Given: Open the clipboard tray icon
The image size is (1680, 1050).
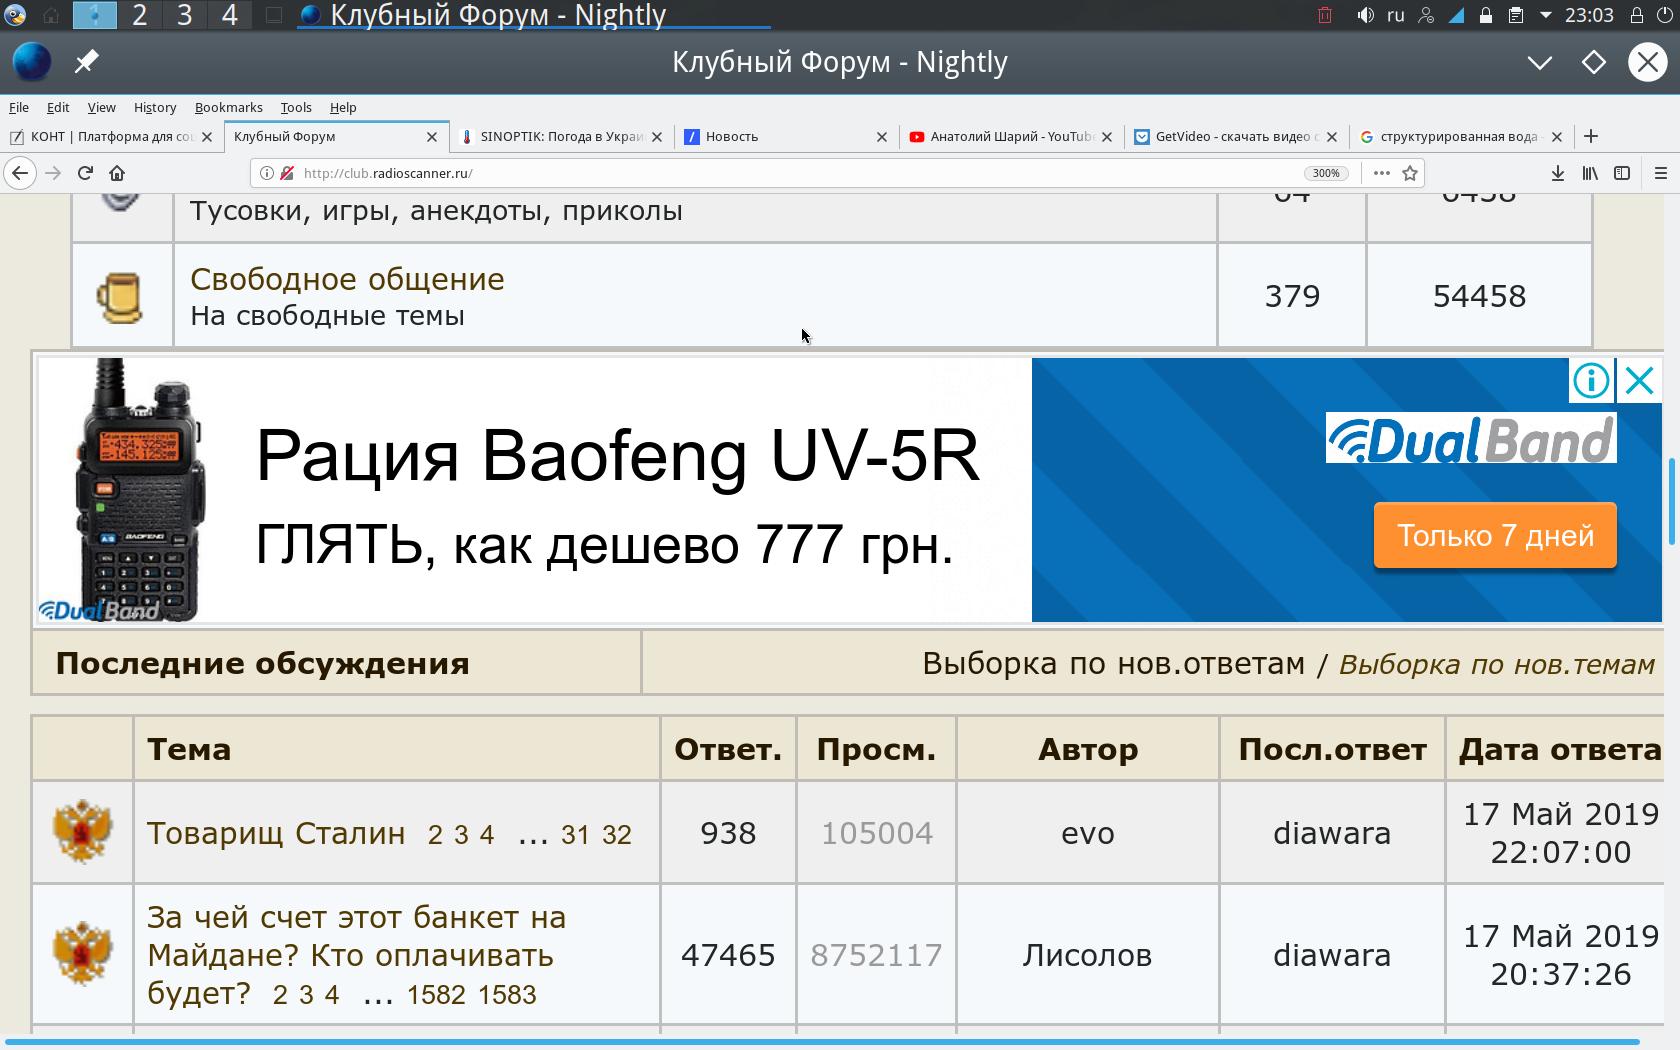Looking at the screenshot, I should 1516,15.
